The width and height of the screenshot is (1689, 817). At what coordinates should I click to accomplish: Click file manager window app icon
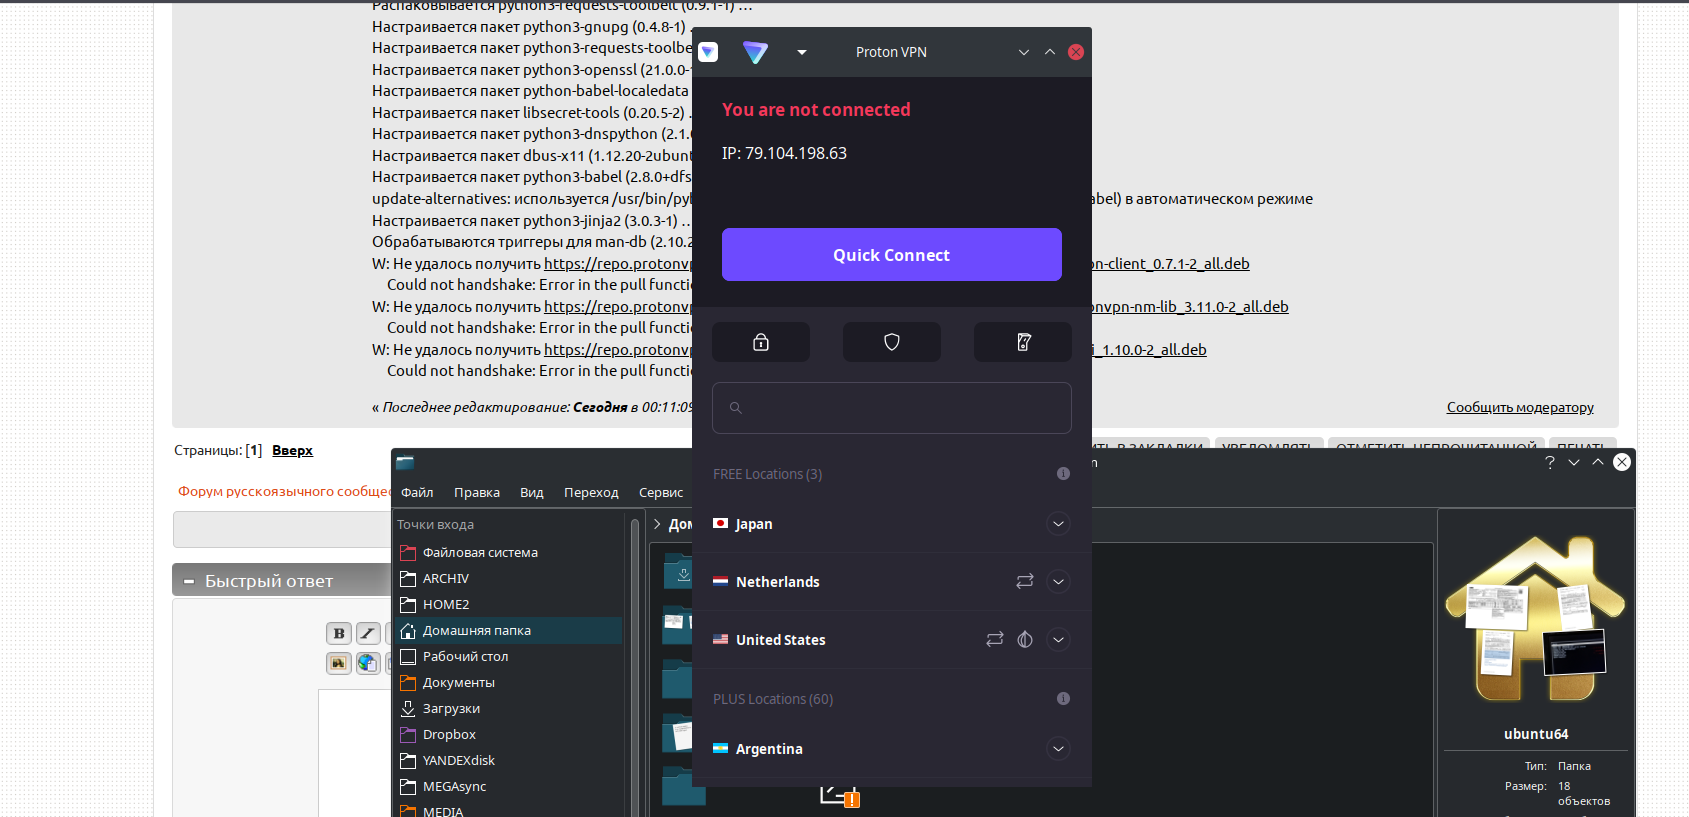[x=405, y=462]
